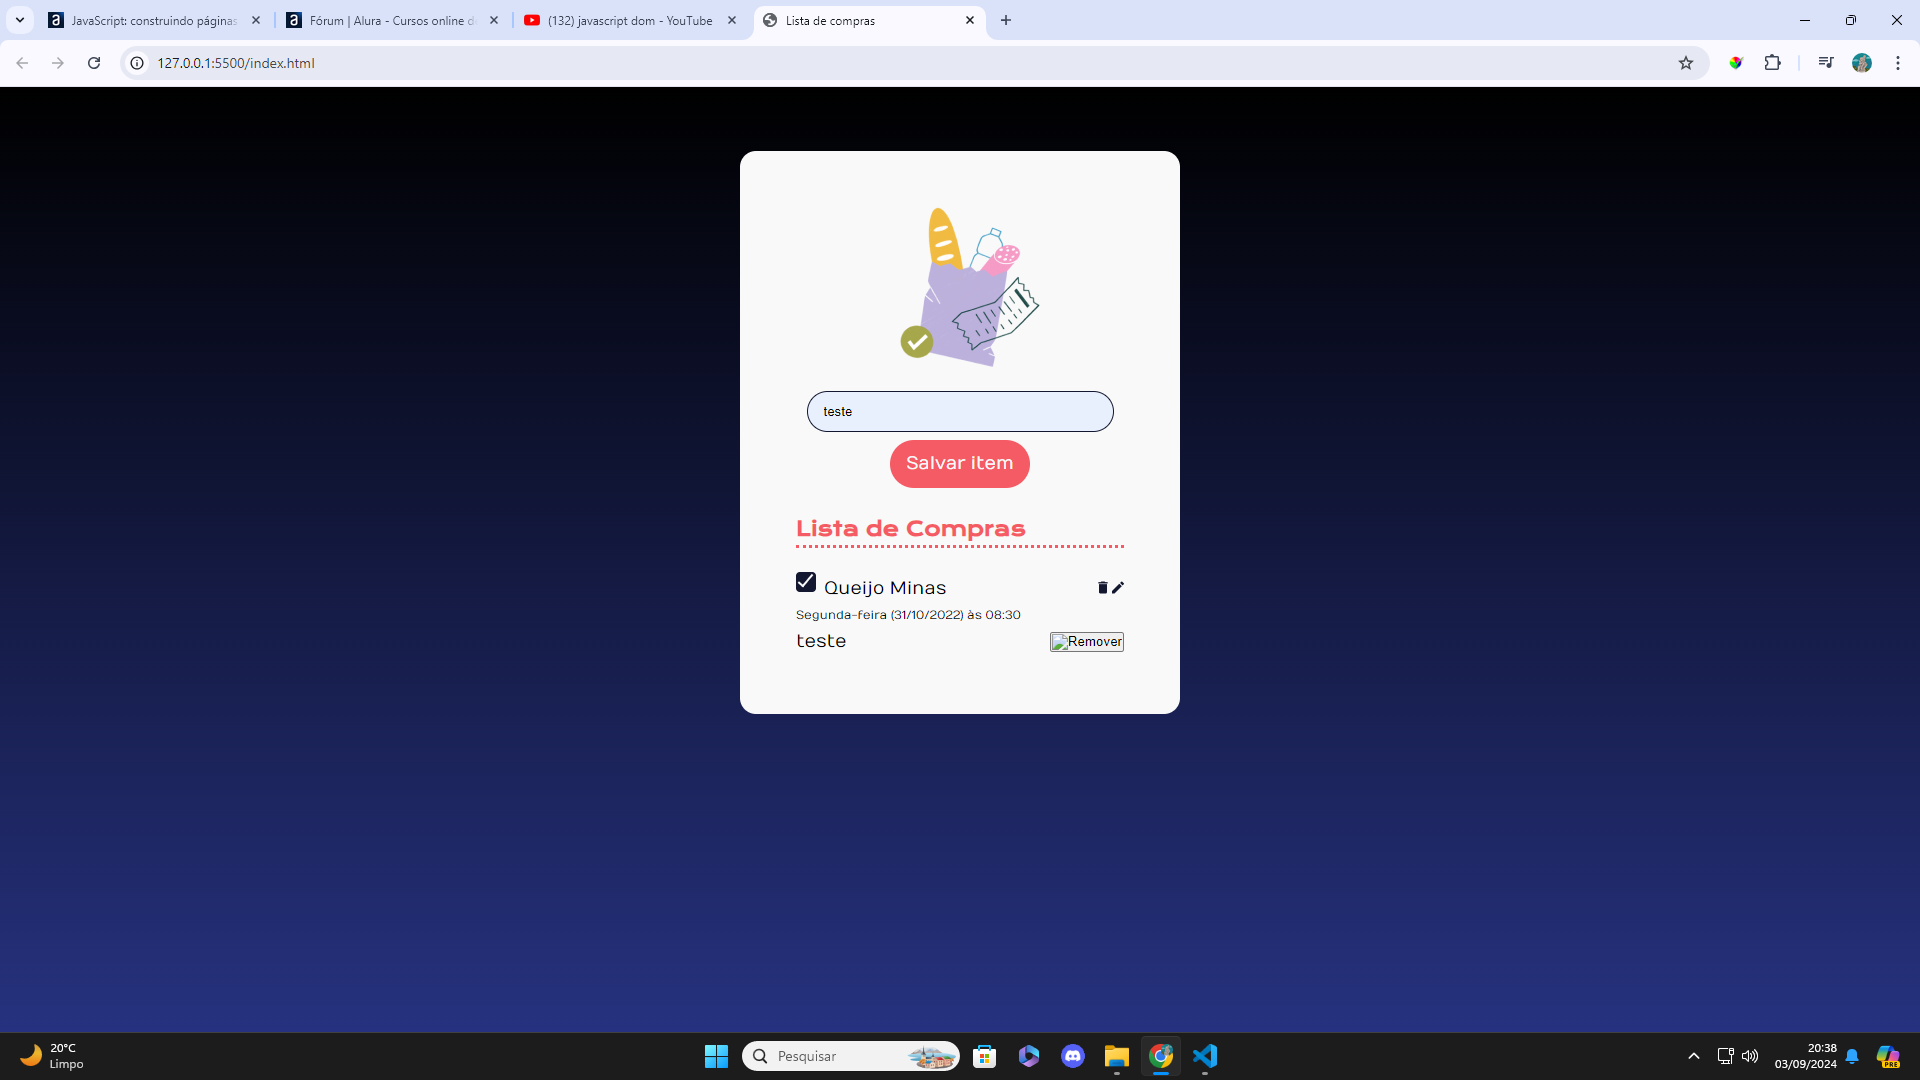Click the Lista de Compras heading
The width and height of the screenshot is (1920, 1080).
(910, 529)
